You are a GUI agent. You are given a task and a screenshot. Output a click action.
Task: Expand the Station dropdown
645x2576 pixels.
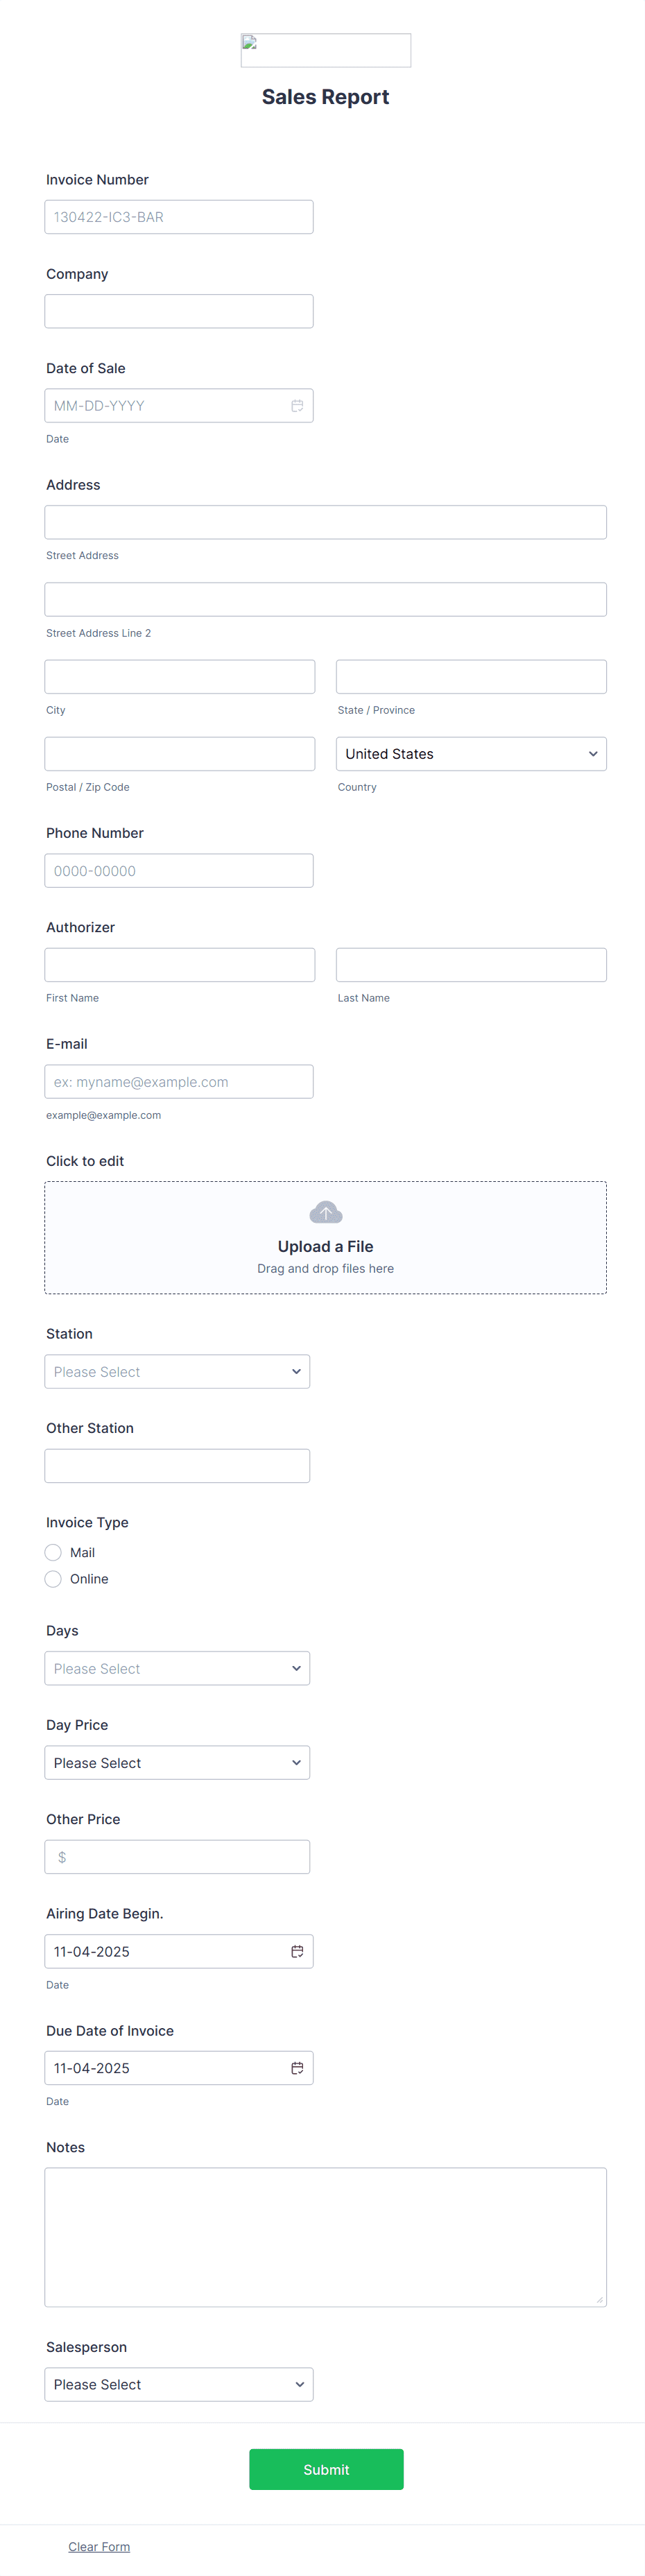(177, 1372)
